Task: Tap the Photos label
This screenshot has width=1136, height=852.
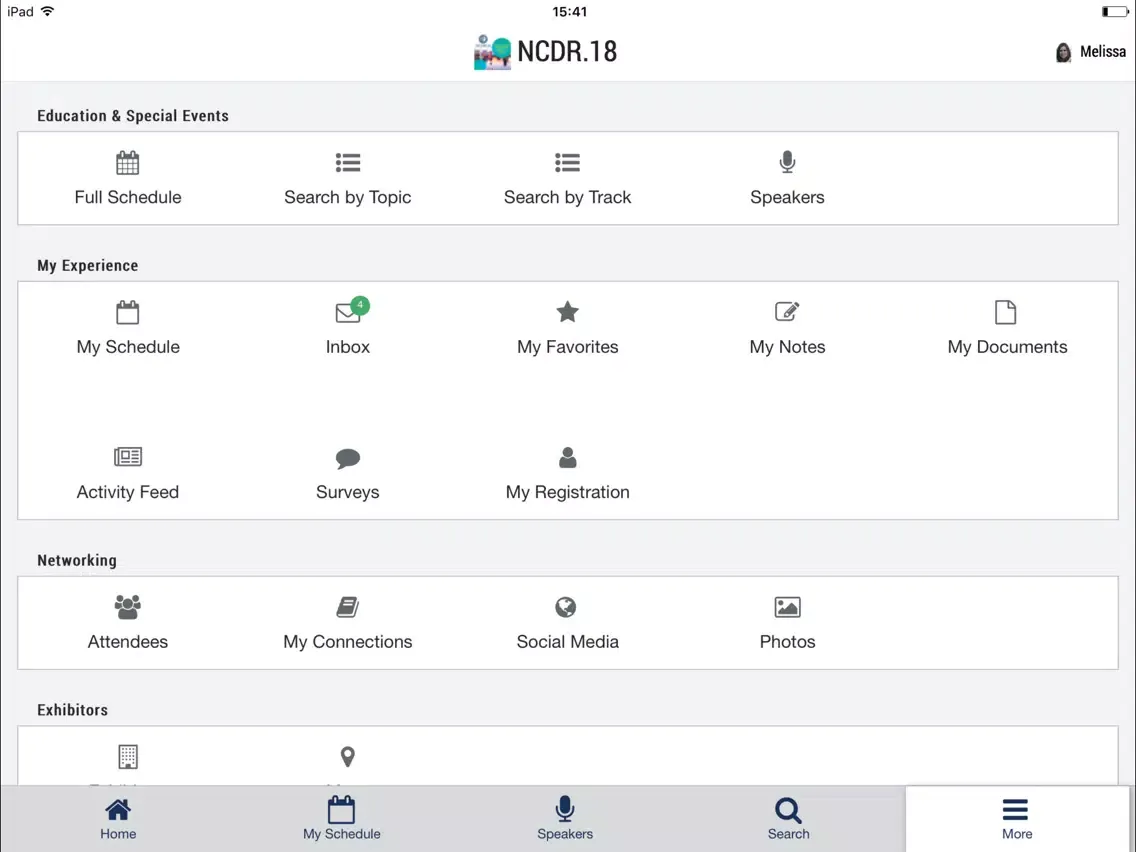Action: 788,642
